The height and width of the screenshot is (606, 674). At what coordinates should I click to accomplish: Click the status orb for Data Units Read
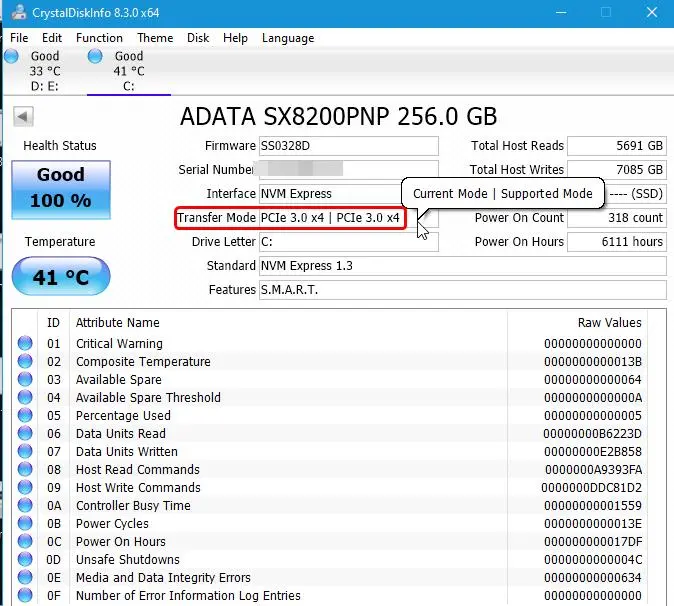click(x=25, y=433)
